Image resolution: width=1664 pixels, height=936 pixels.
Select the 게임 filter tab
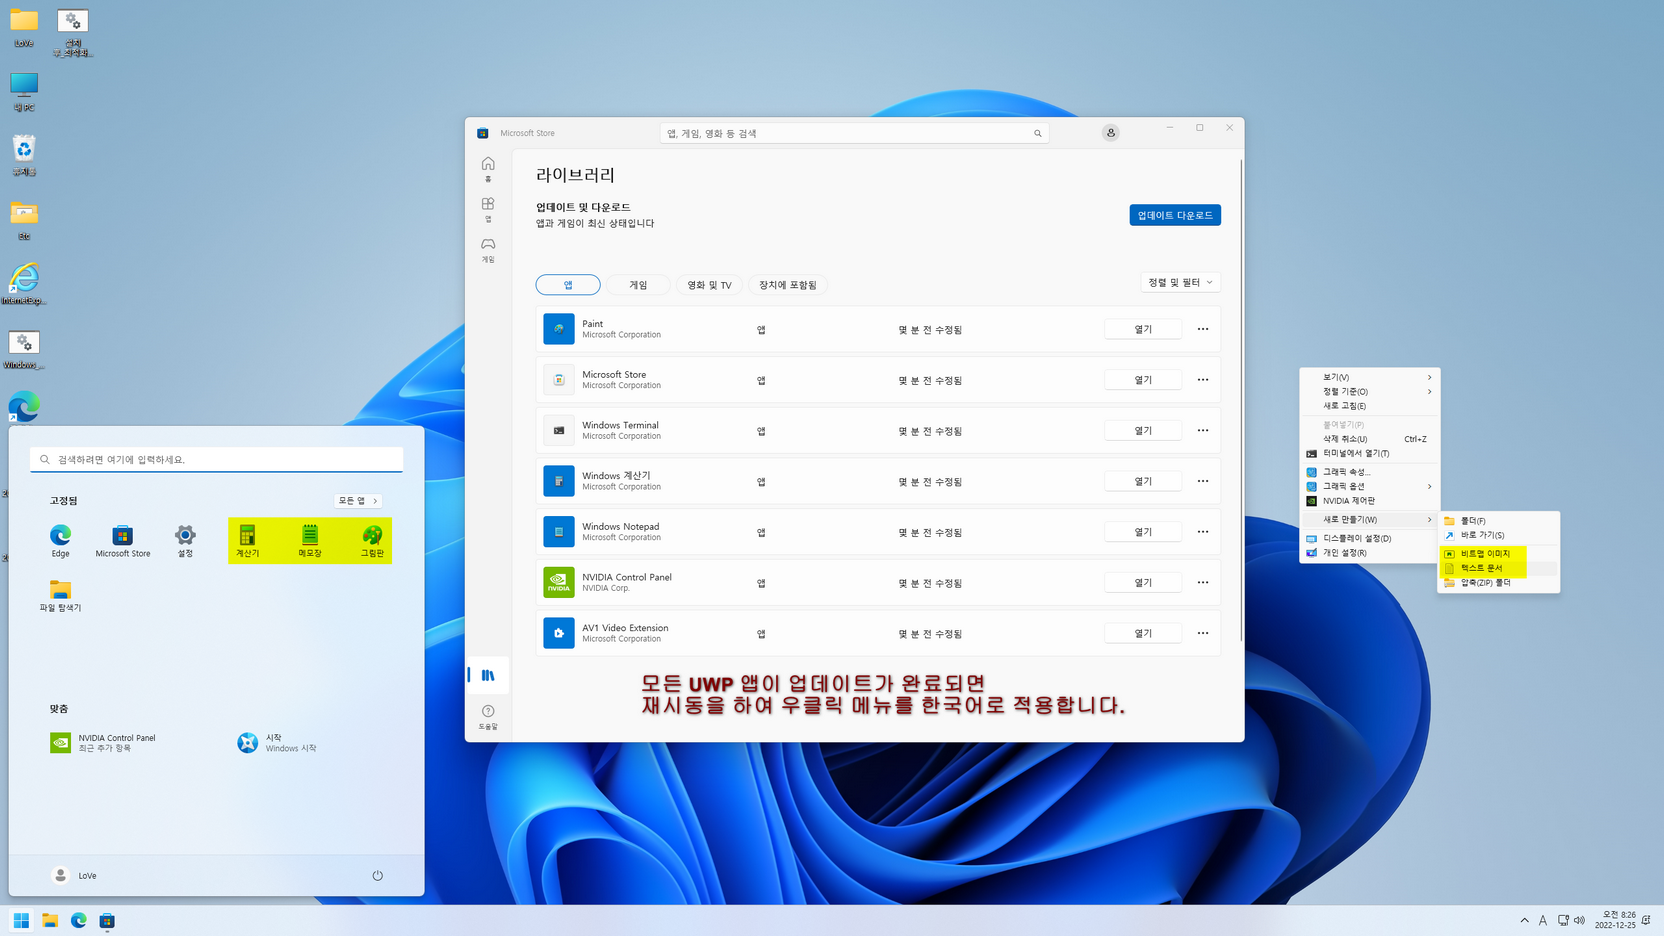(x=638, y=285)
